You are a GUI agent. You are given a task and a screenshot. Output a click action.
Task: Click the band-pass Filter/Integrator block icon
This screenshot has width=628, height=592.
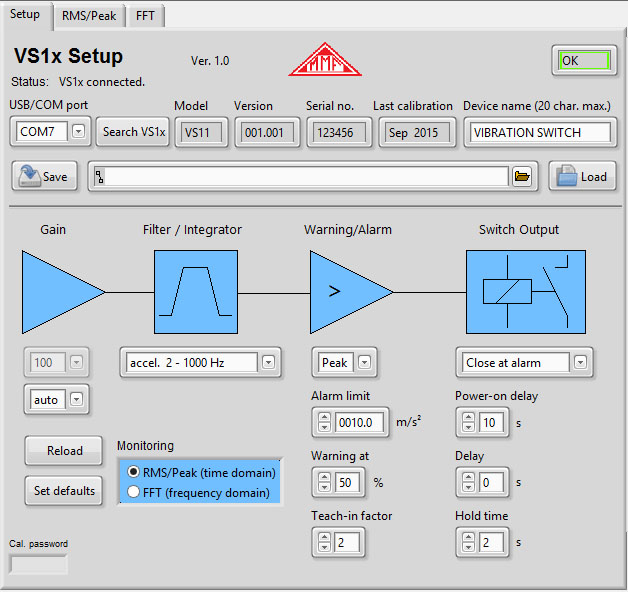click(196, 292)
